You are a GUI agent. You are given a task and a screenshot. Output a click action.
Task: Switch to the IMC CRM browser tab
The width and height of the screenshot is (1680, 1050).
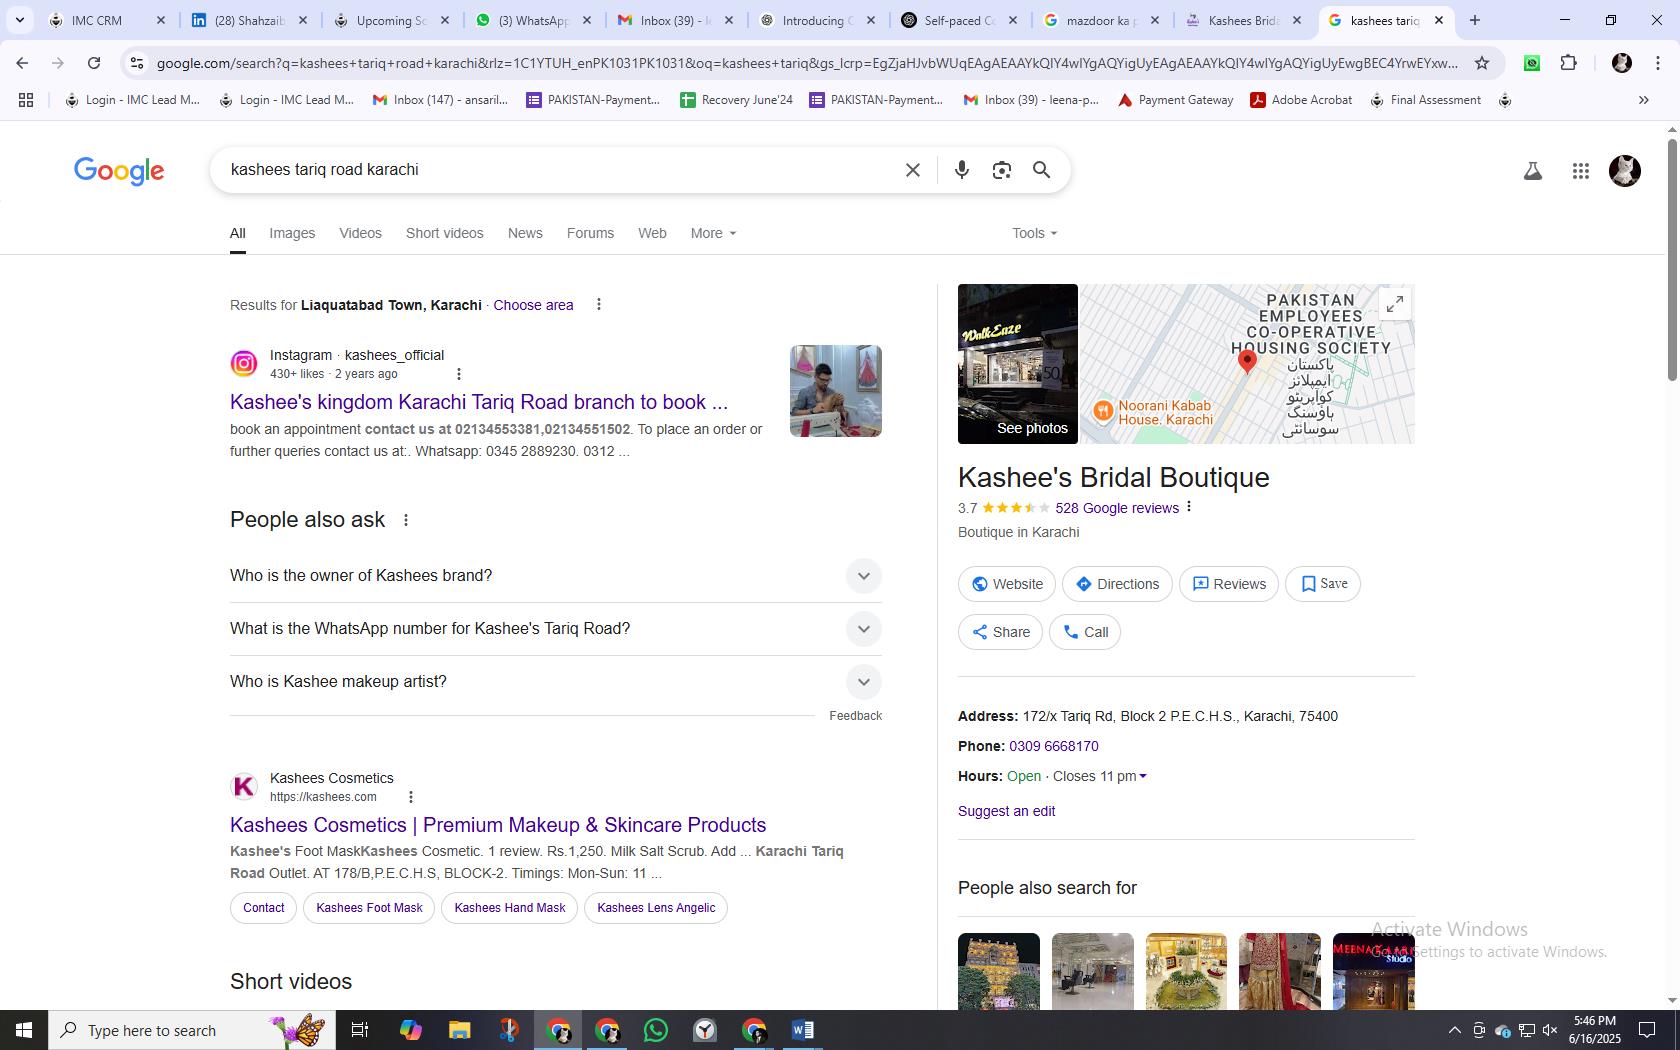click(105, 20)
